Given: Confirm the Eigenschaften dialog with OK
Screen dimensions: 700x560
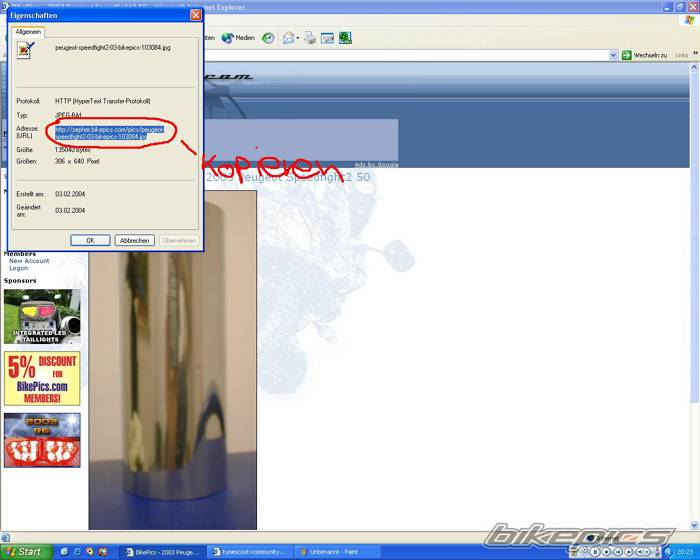Looking at the screenshot, I should pos(90,240).
